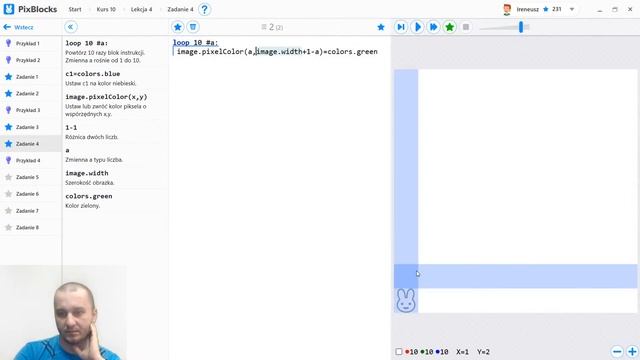This screenshot has height=360, width=640.
Task: Toggle the checkbox beside the RGB values
Action: pos(399,351)
